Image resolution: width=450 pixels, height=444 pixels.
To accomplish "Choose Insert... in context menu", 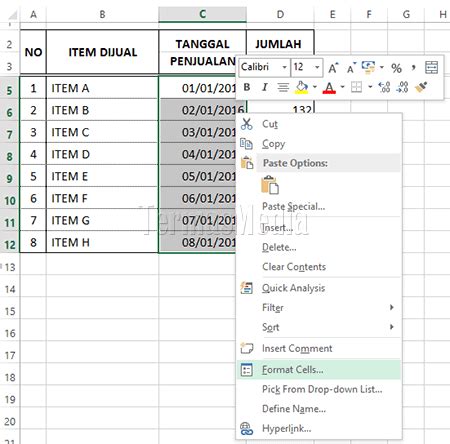I will [x=319, y=228].
